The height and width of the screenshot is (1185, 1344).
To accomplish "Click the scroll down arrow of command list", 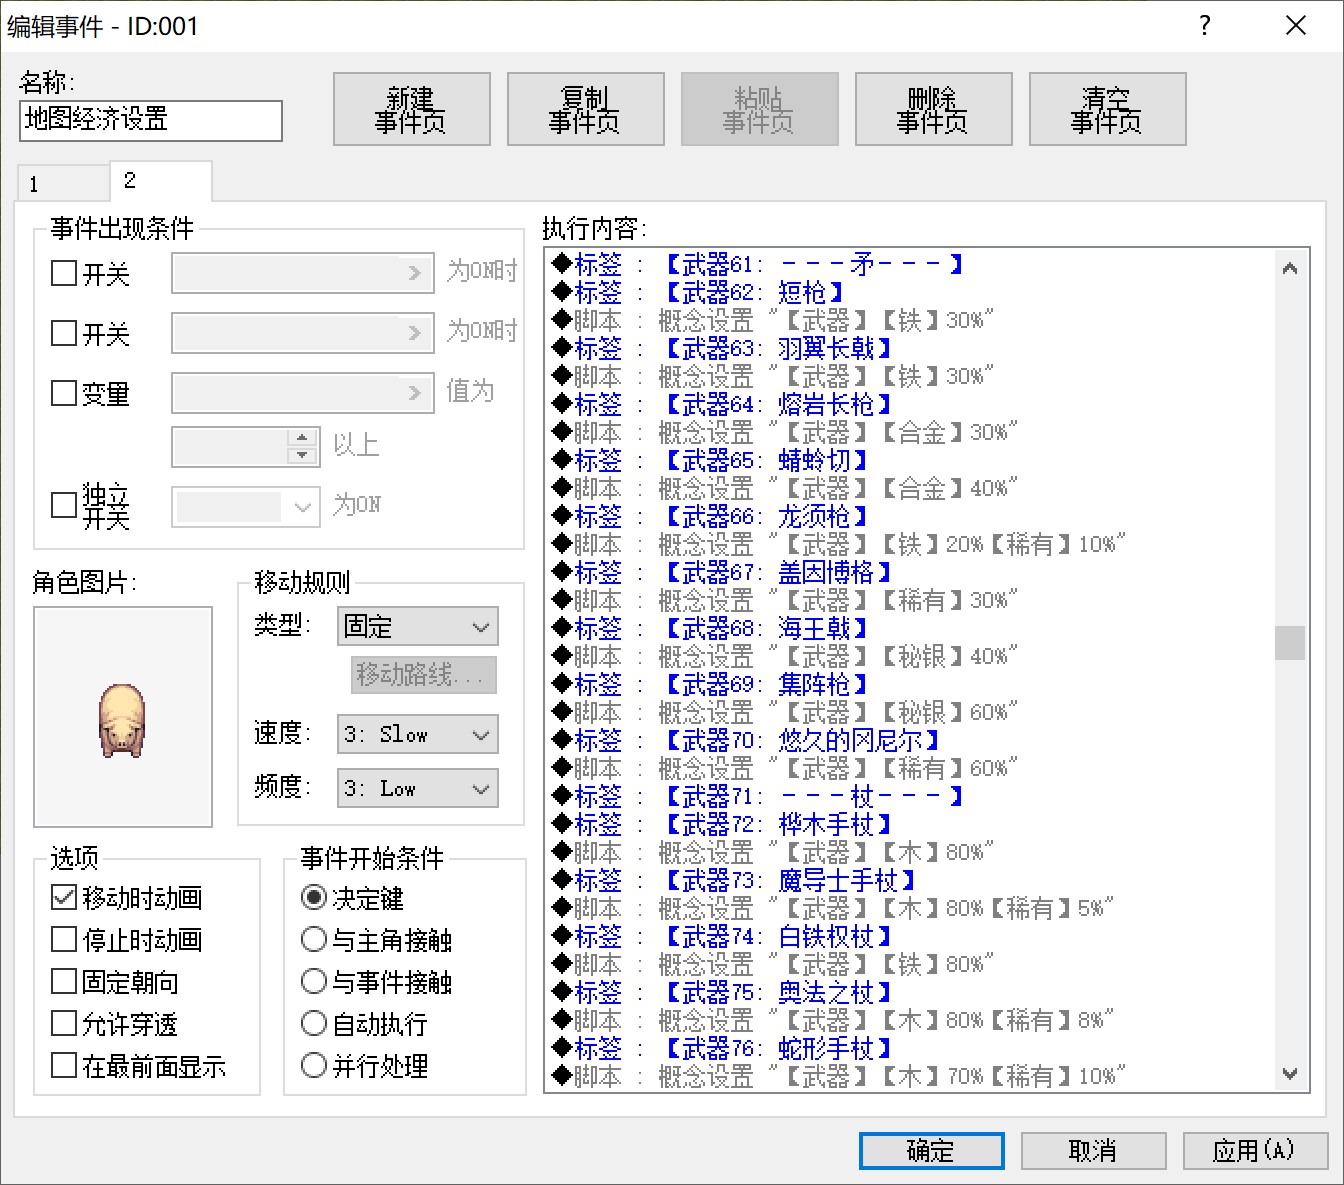I will coord(1290,1074).
